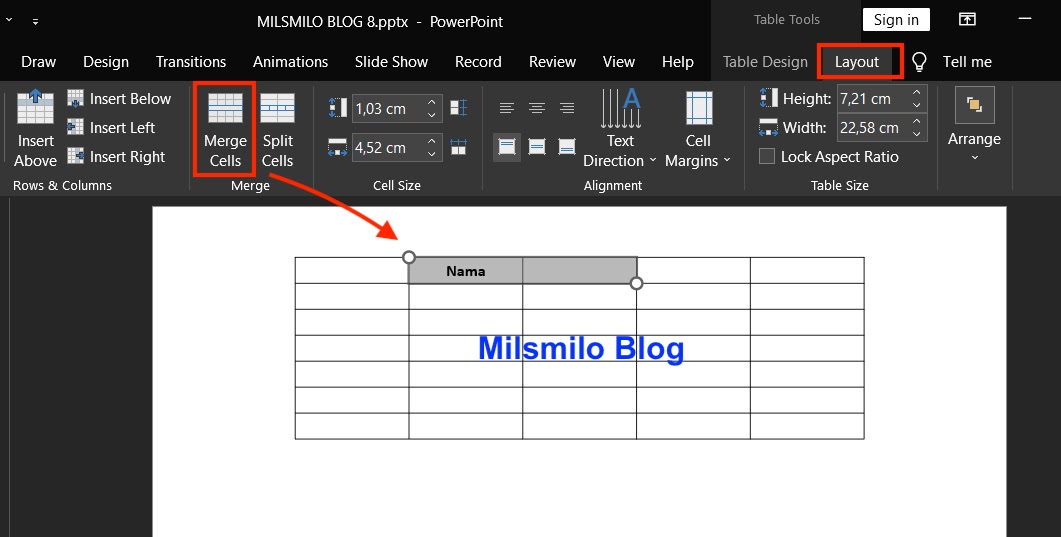Merge the selected cells with Merge Cells
The image size is (1061, 537).
(225, 129)
